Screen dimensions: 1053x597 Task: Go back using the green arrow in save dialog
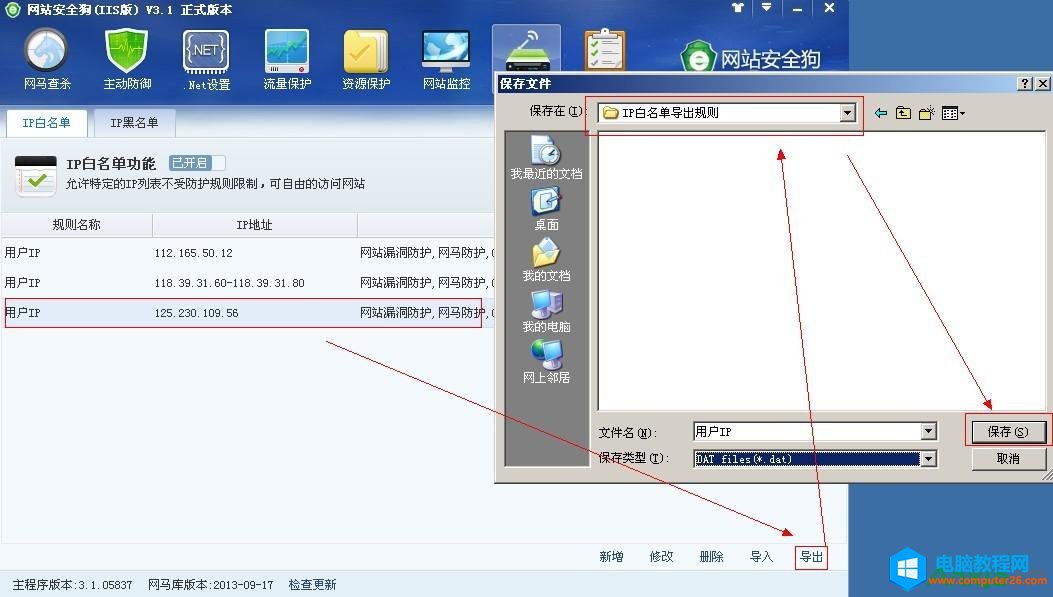[880, 113]
